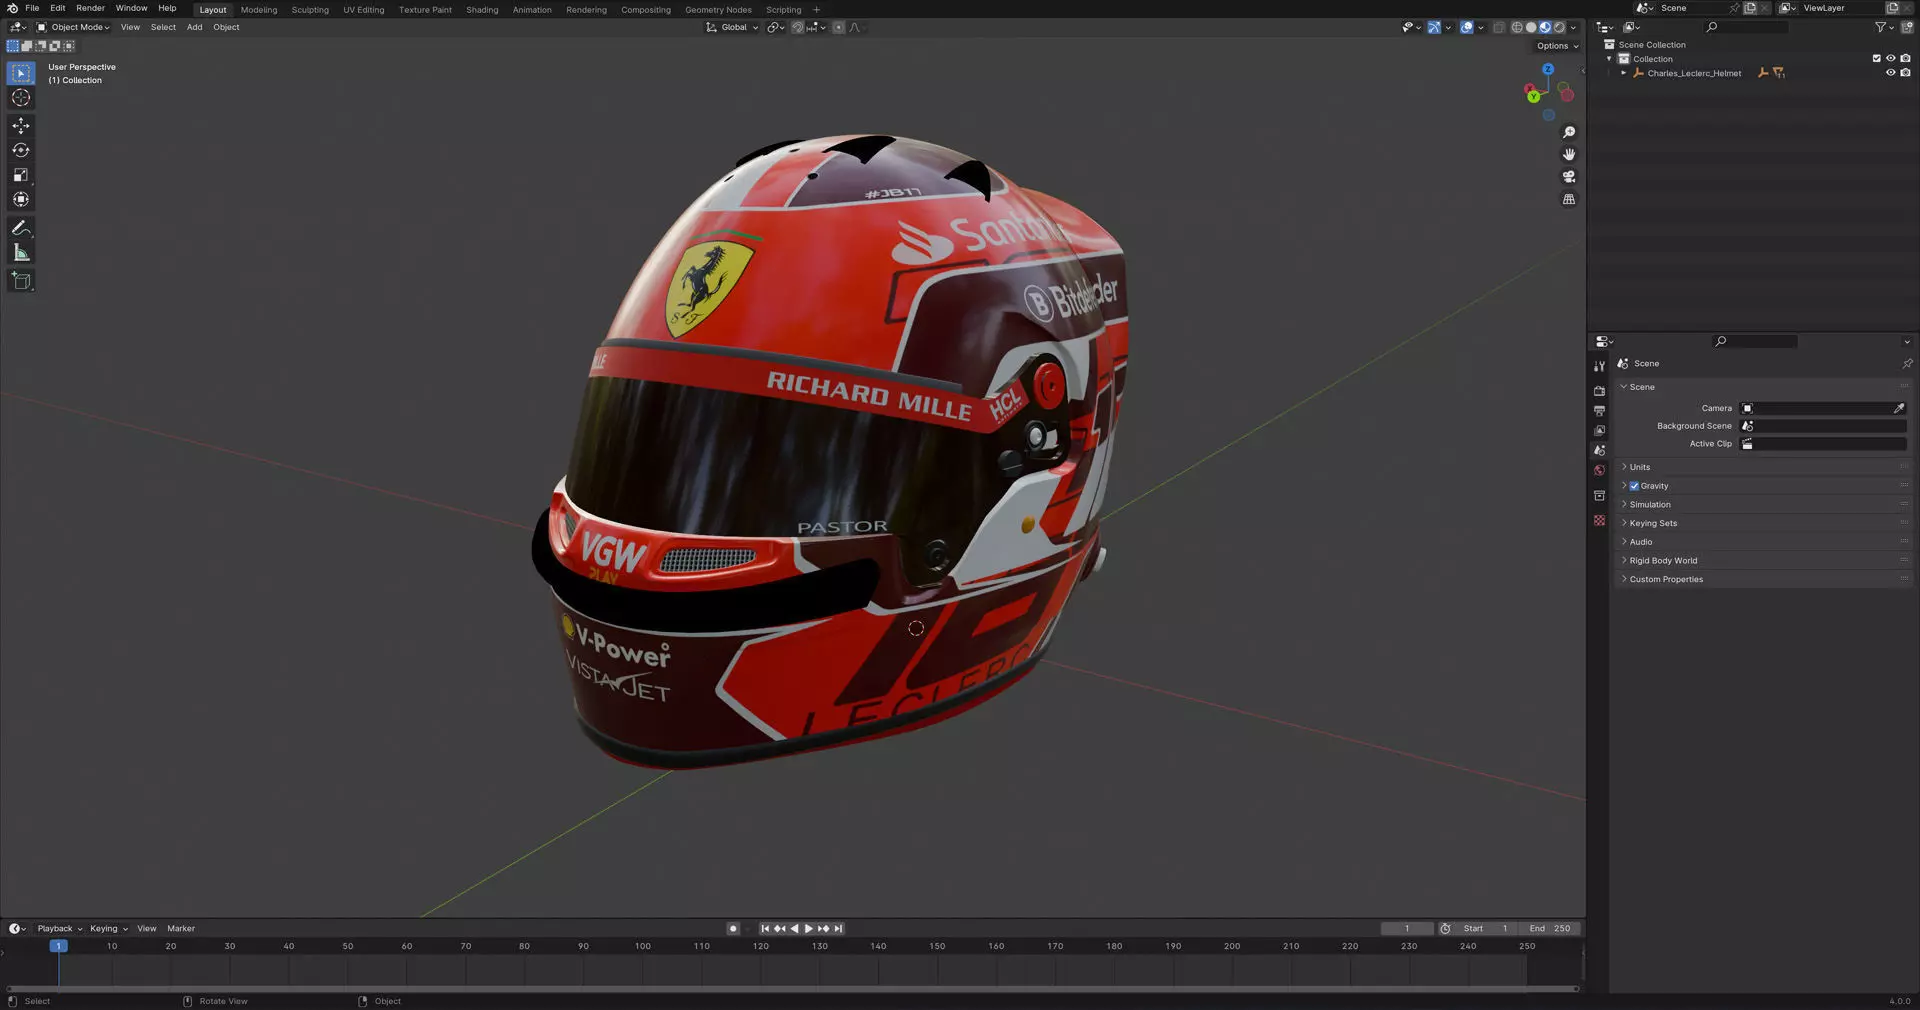Switch to the Shading workspace tab
The image size is (1920, 1010).
coord(482,10)
